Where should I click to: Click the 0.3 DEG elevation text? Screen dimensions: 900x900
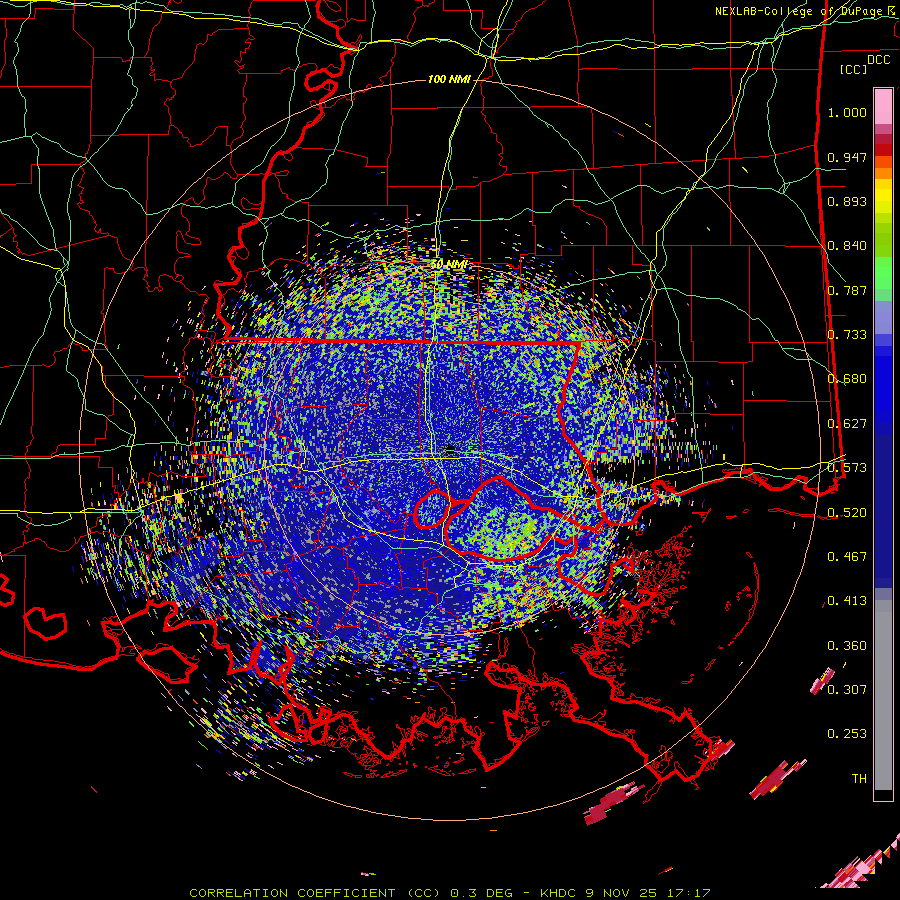[480, 893]
